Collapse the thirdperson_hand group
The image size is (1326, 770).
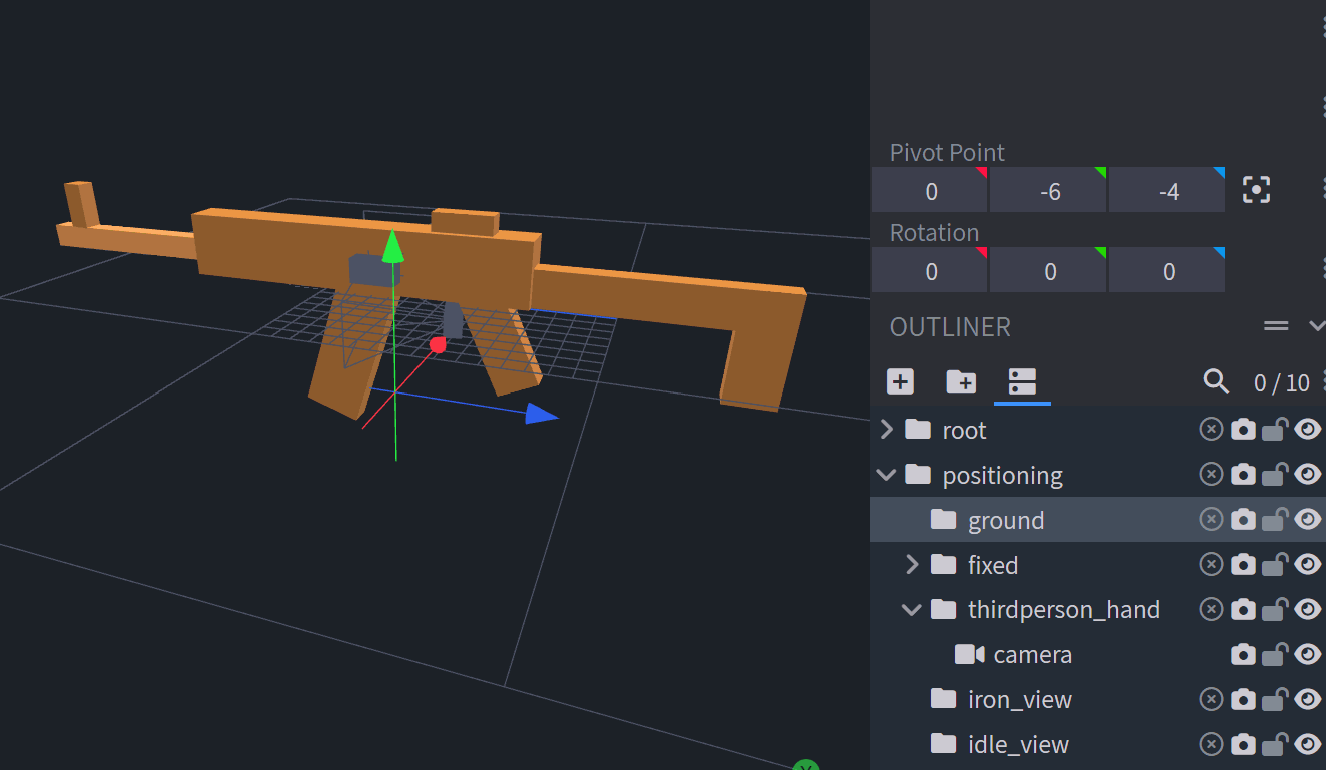coord(911,610)
